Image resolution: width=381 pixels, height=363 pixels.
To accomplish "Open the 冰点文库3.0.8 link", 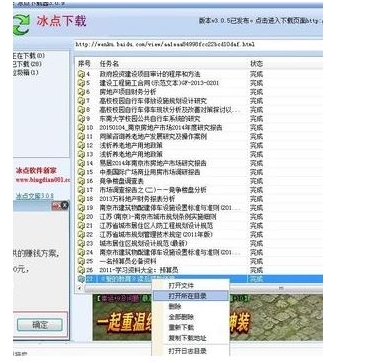I will point(35,196).
